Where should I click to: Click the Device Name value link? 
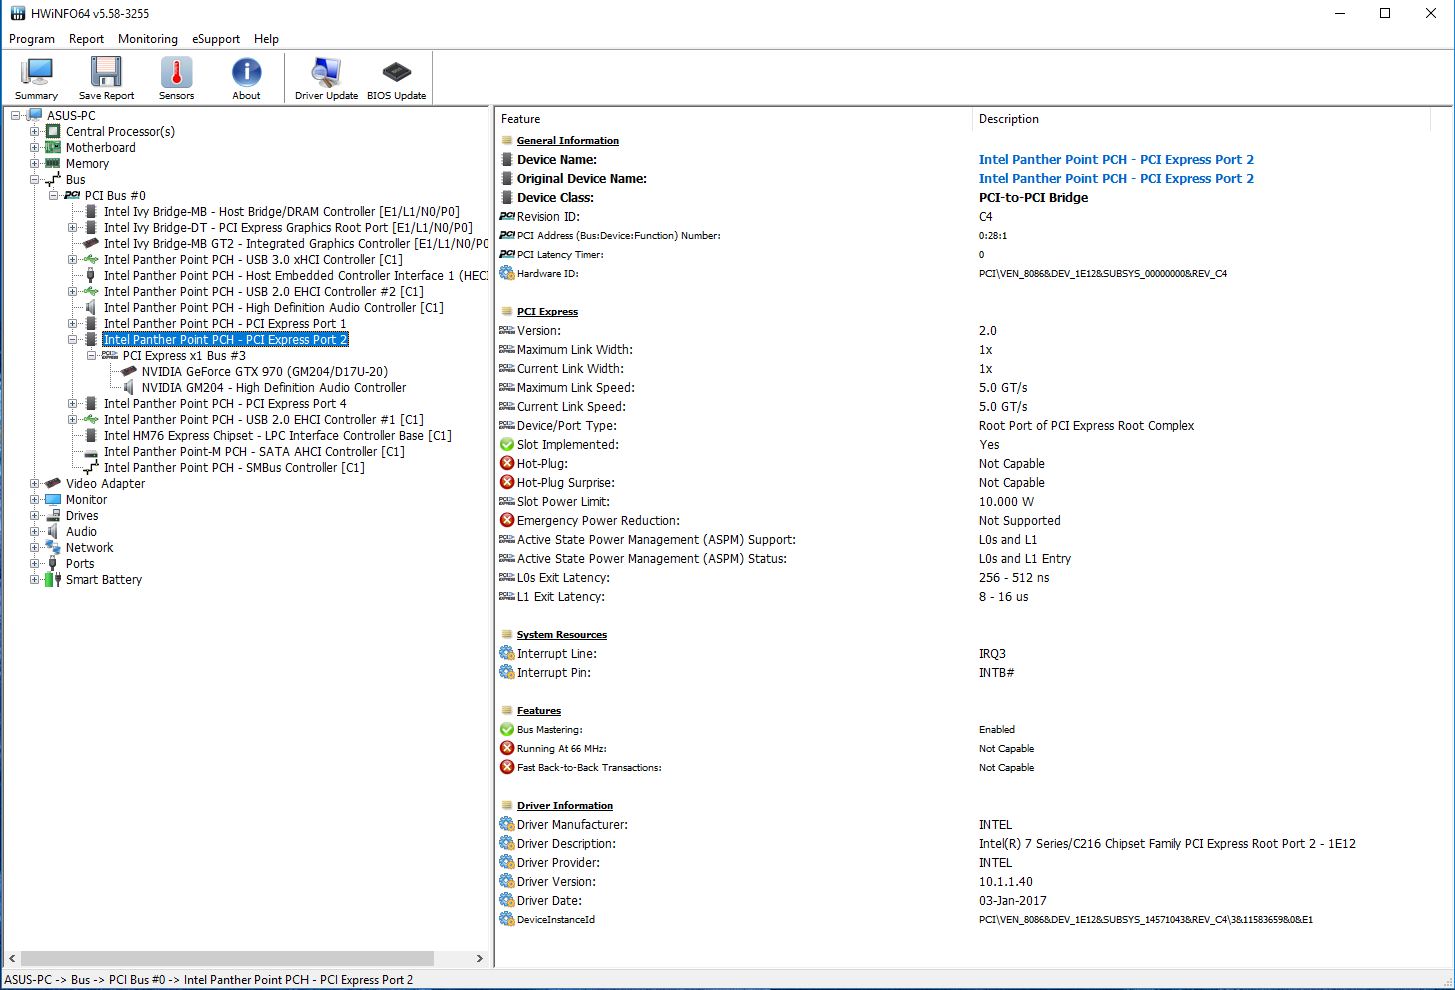pyautogui.click(x=1116, y=159)
